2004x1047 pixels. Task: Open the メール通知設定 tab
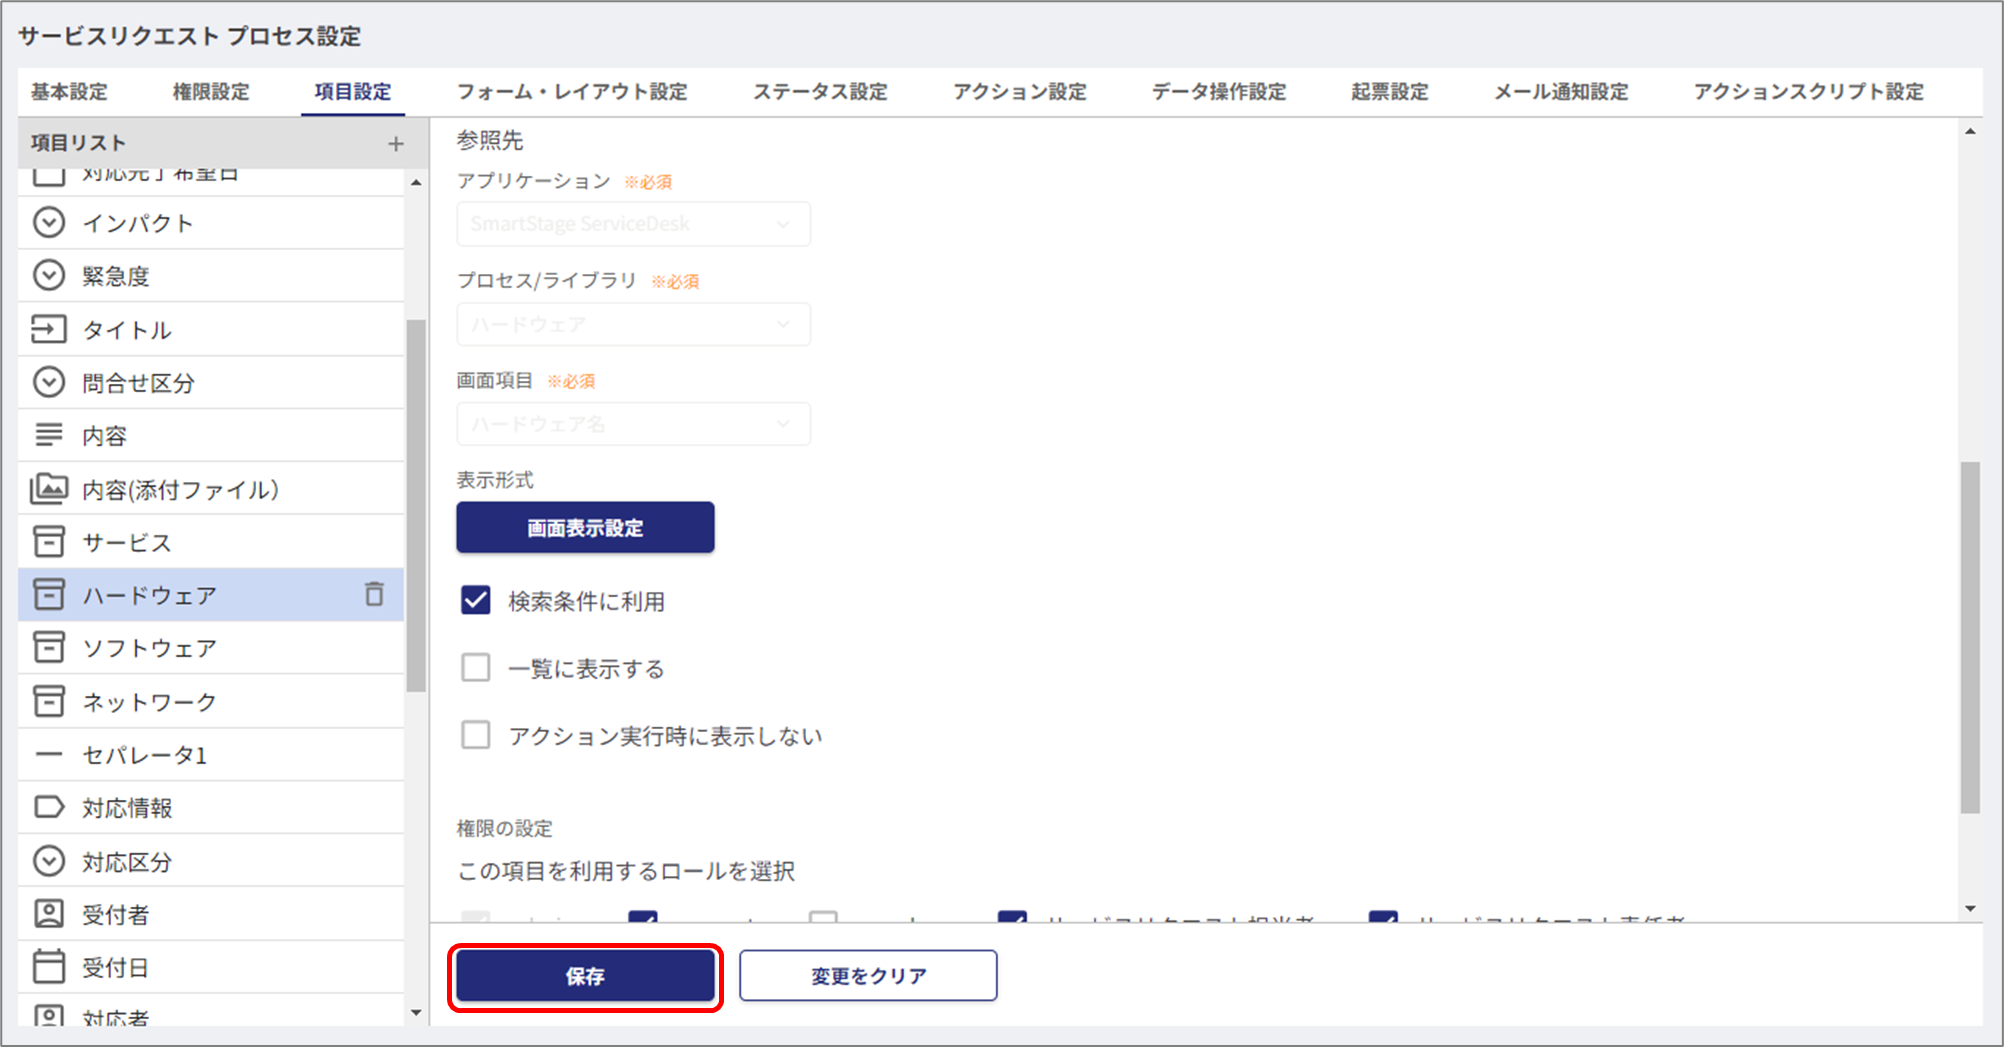(1560, 92)
